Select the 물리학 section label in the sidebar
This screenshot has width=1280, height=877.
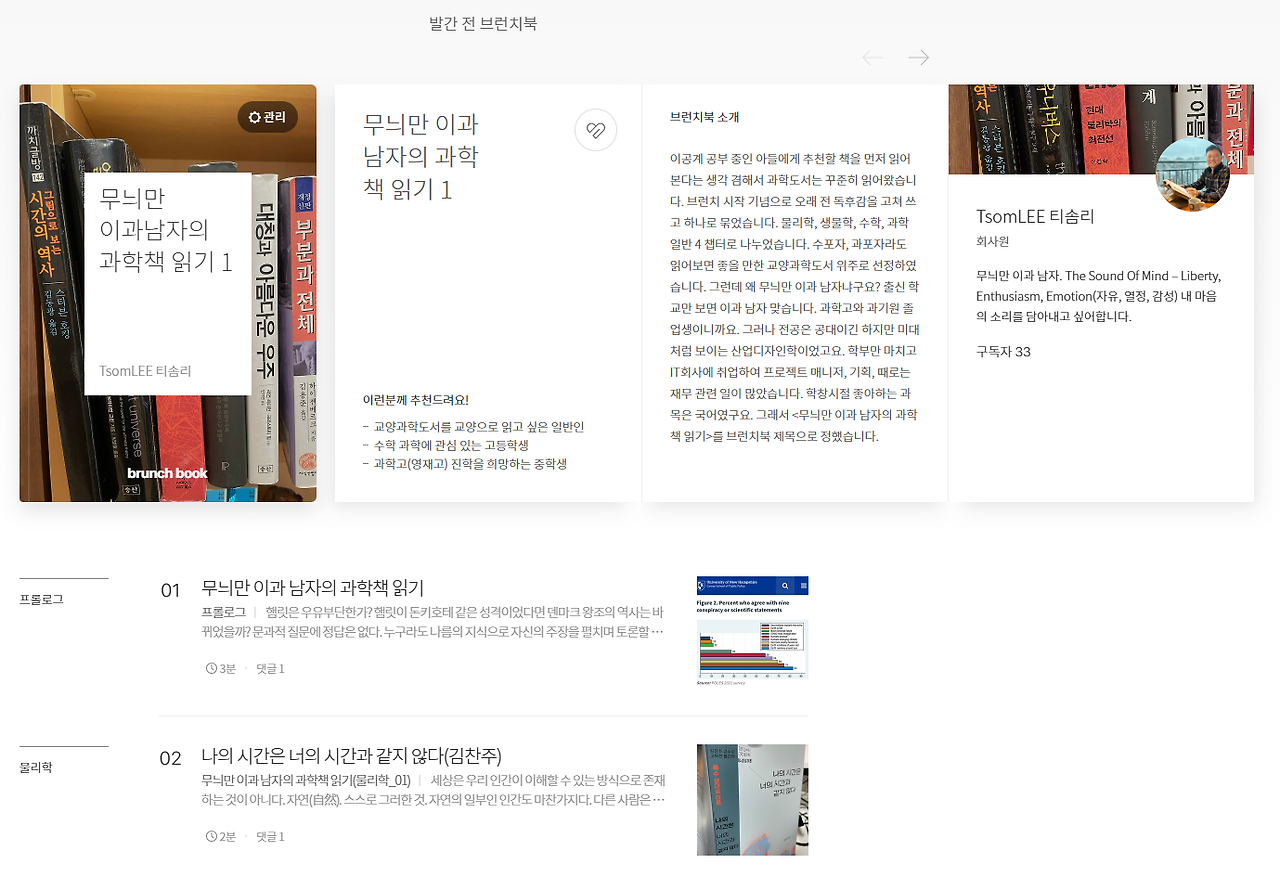click(35, 767)
